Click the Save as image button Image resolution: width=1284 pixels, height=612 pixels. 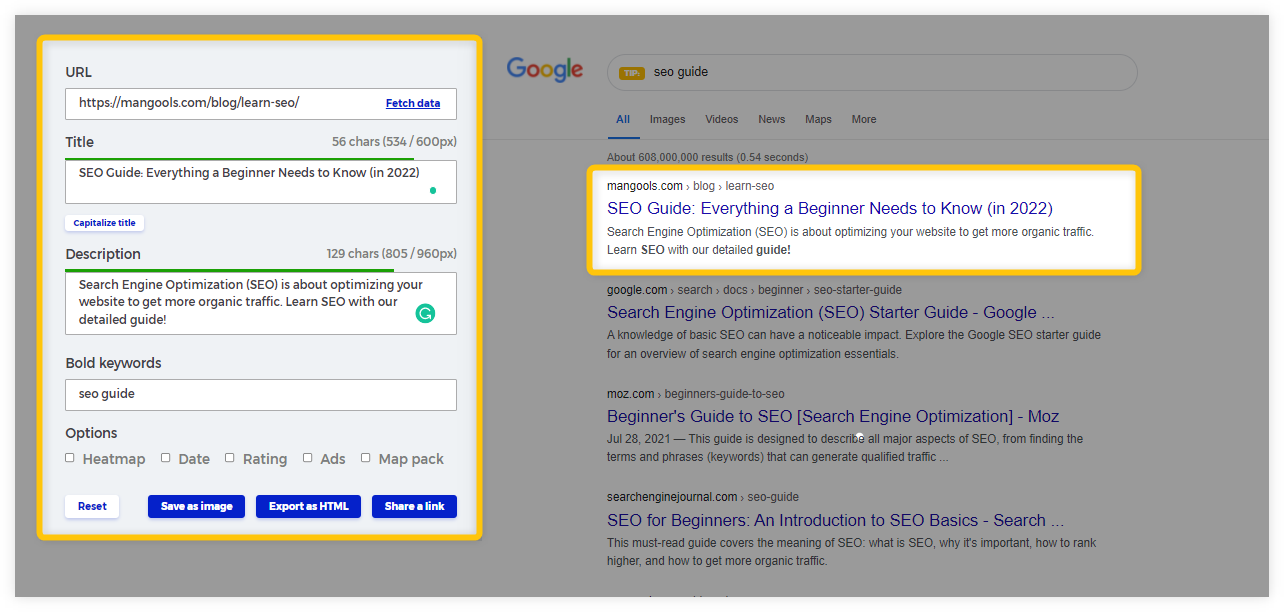pyautogui.click(x=196, y=506)
